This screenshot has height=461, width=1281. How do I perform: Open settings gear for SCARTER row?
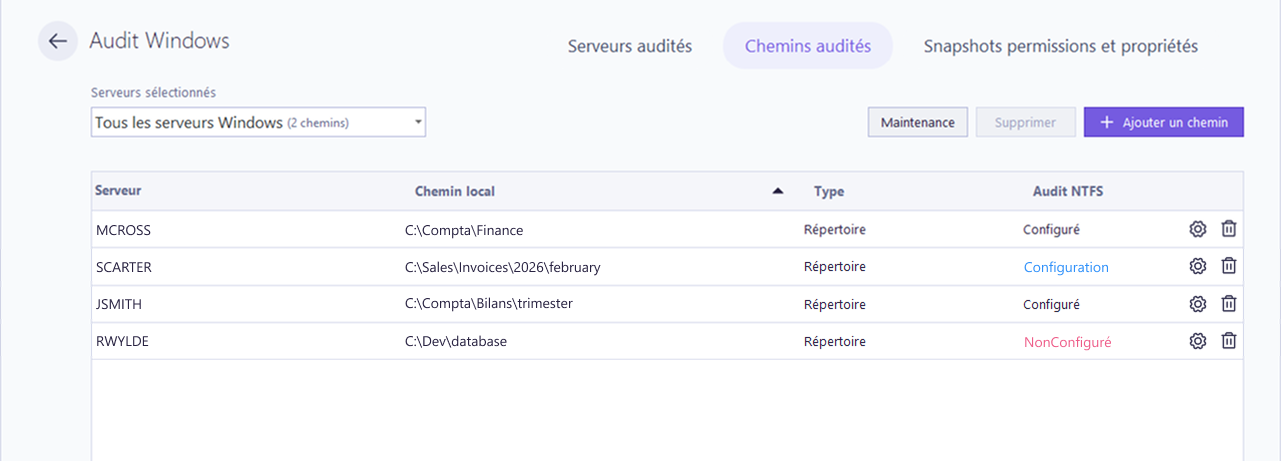(1197, 266)
